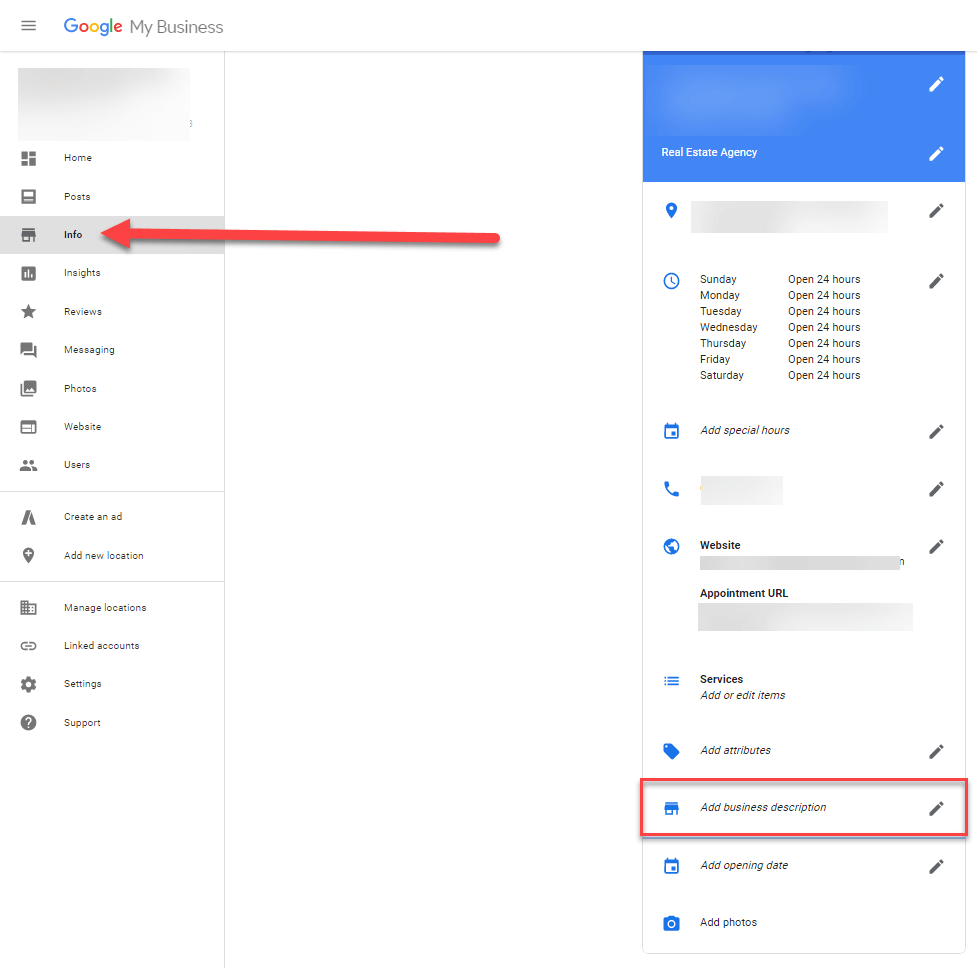Viewport: 977px width, 968px height.
Task: Open Photos in the sidebar
Action: tap(112, 388)
